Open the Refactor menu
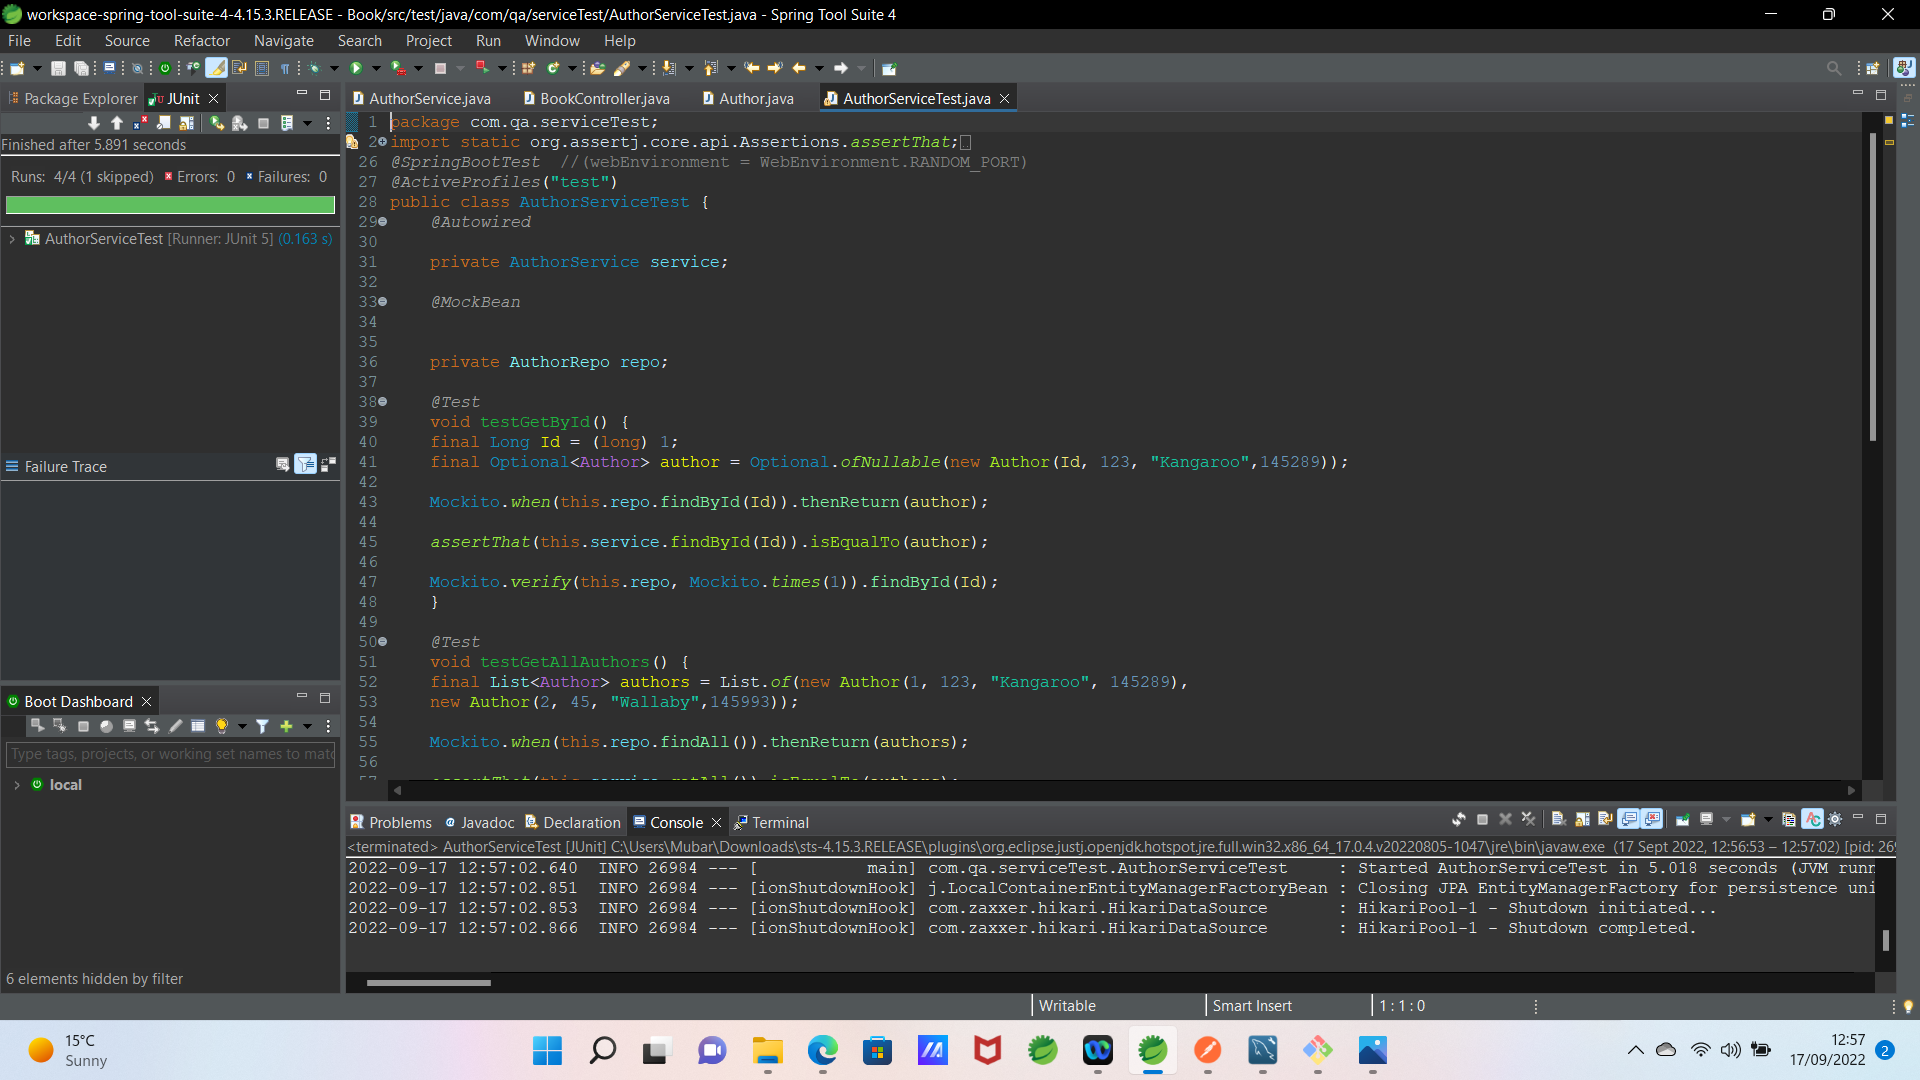This screenshot has width=1920, height=1080. coord(201,41)
